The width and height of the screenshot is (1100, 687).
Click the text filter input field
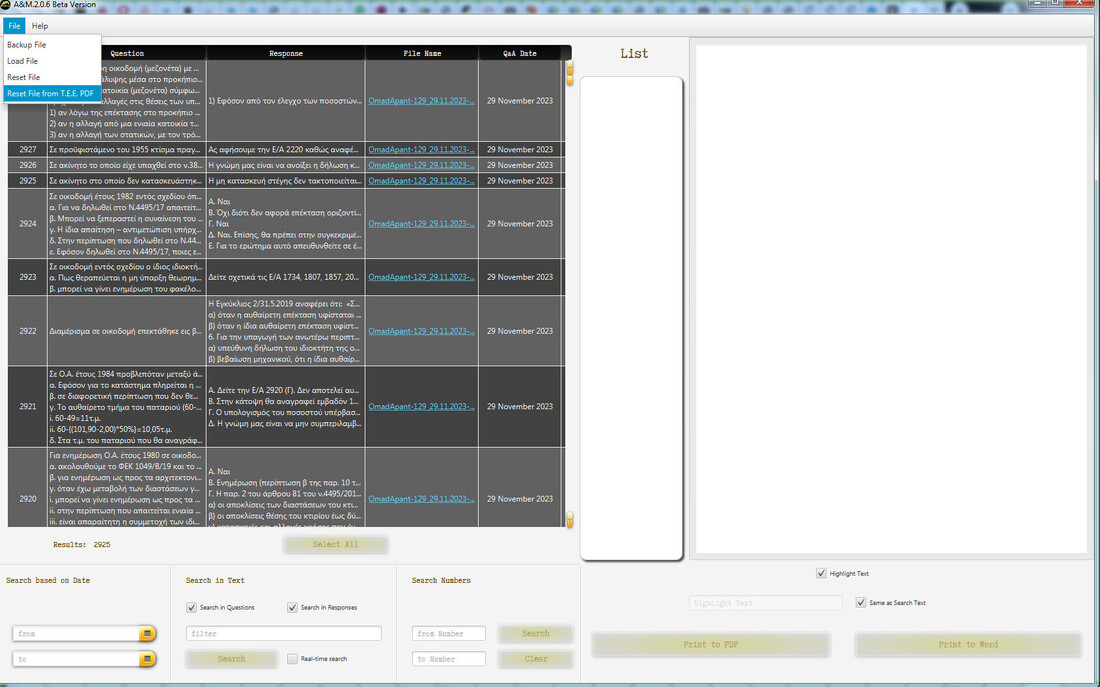tap(283, 634)
